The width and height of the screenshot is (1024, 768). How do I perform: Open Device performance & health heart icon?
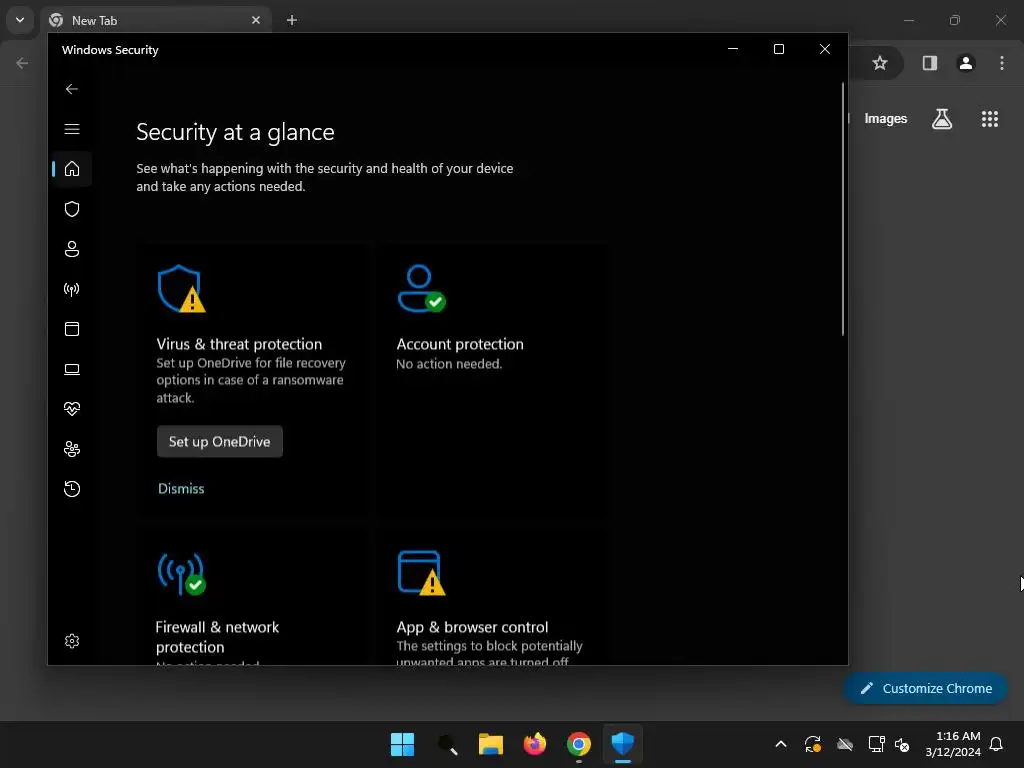[x=72, y=409]
